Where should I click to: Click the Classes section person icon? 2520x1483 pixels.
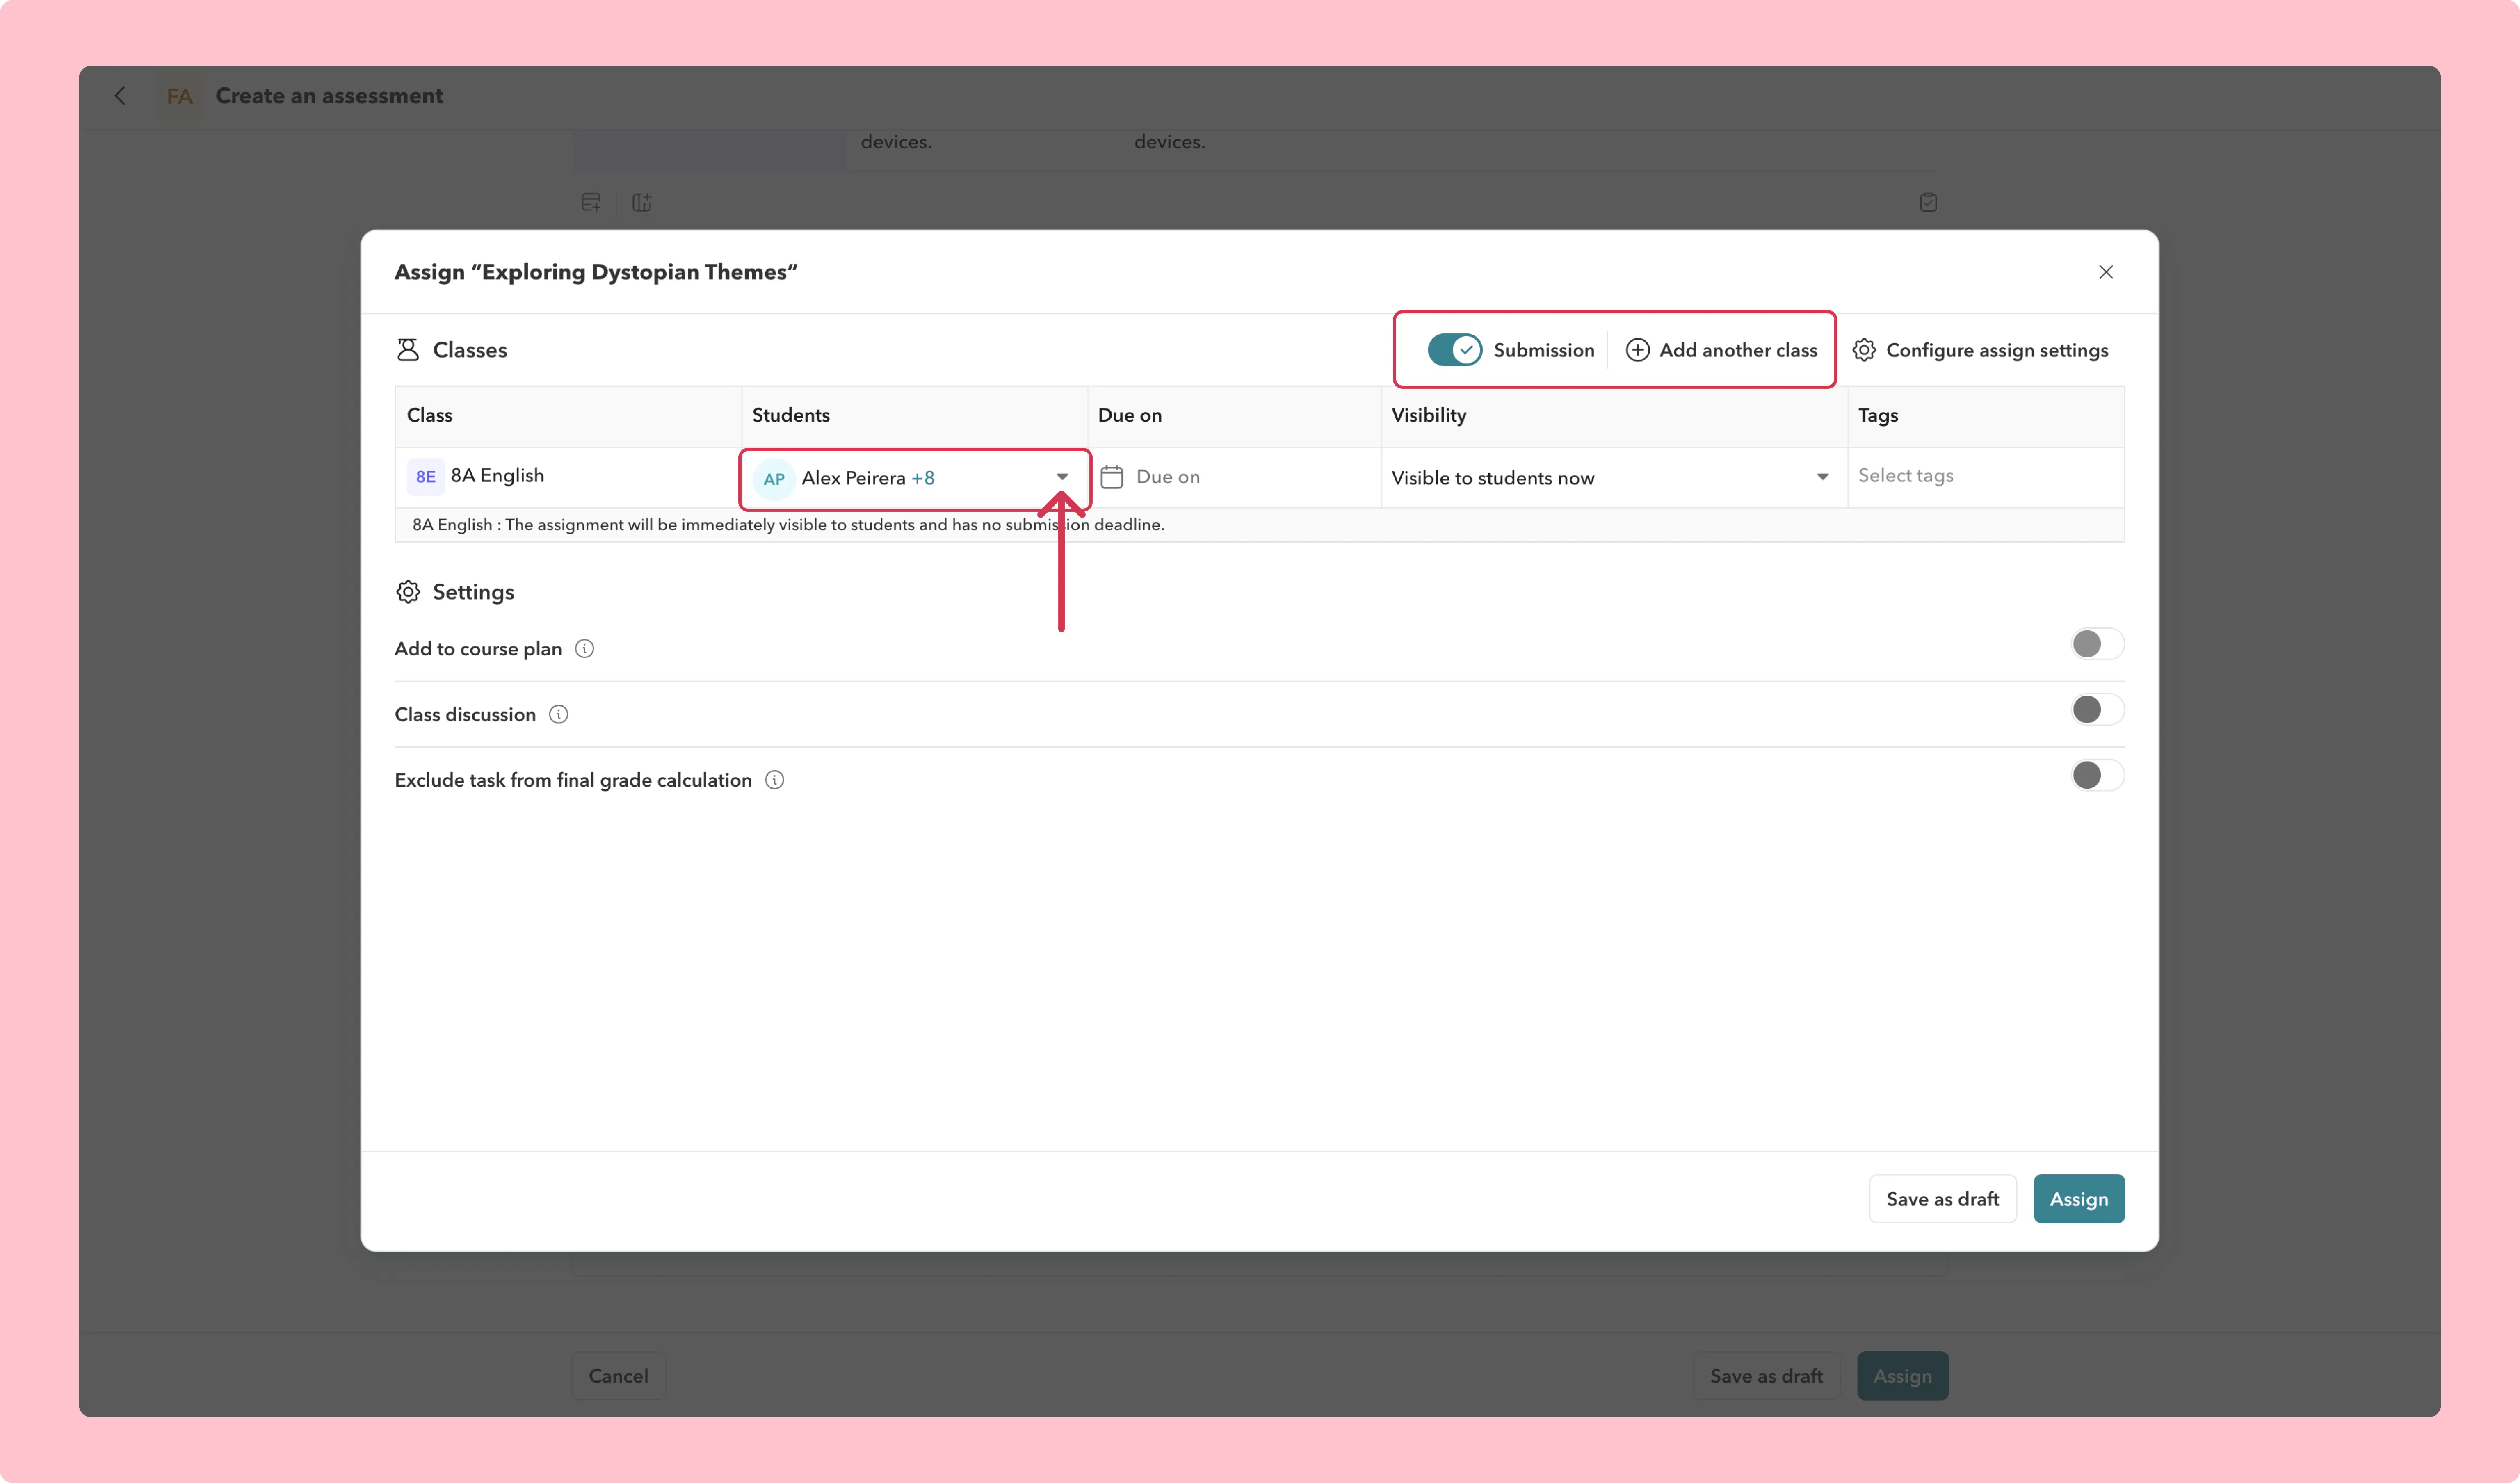point(408,350)
